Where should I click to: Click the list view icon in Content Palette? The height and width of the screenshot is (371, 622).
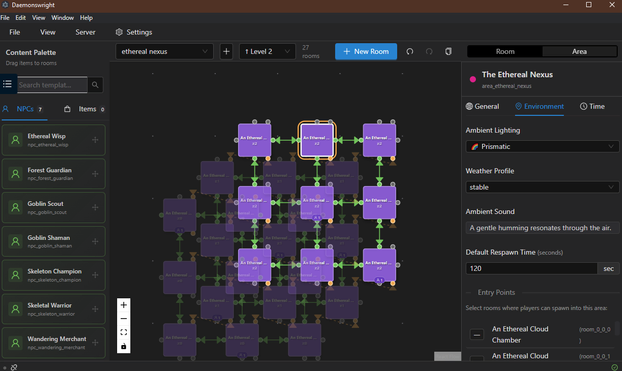[8, 84]
